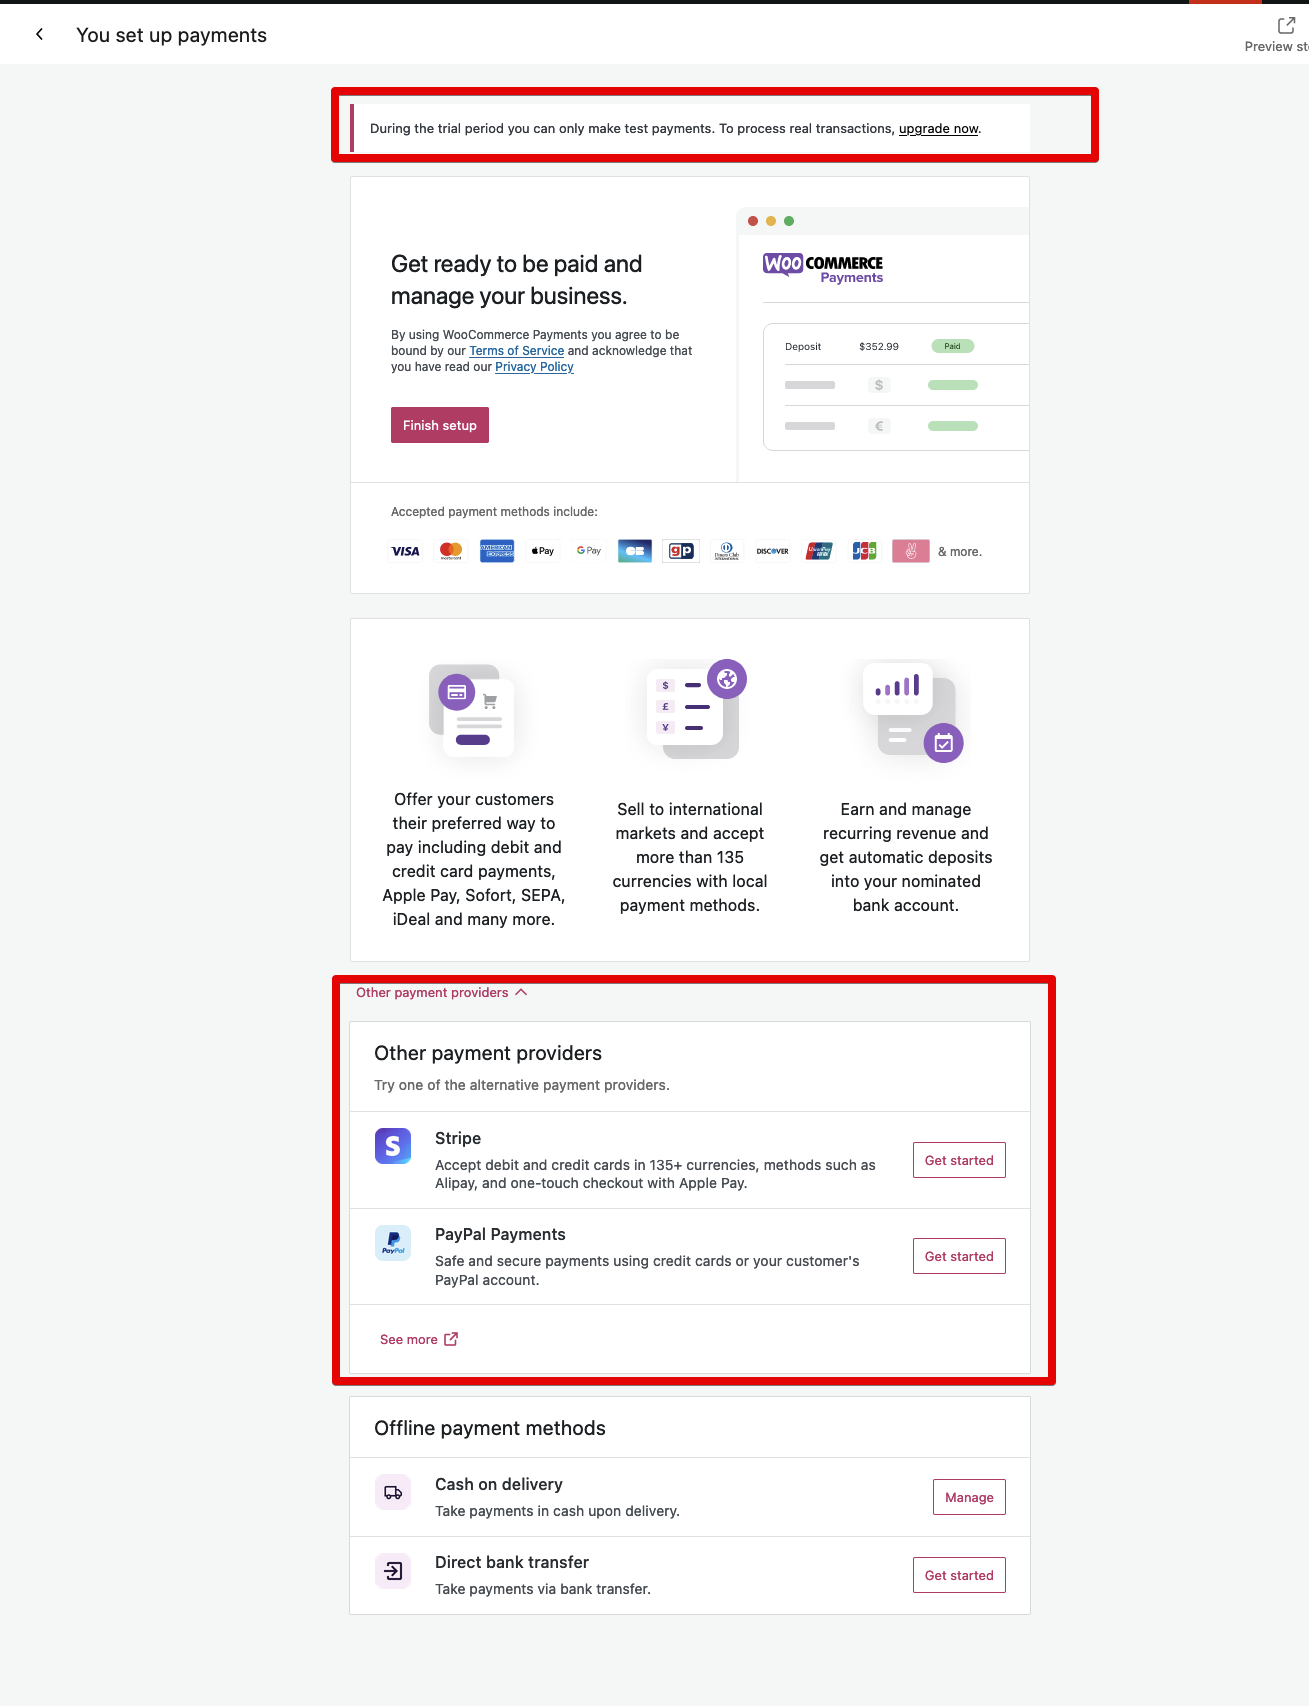This screenshot has height=1706, width=1309.
Task: Click the back arrow on You set up payments
Action: point(39,33)
